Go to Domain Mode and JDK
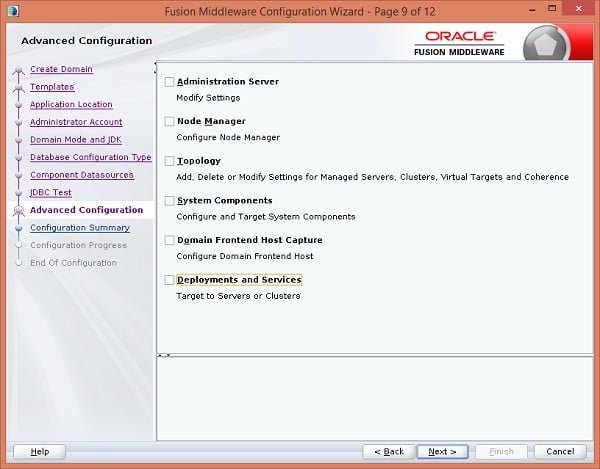The height and width of the screenshot is (469, 600). click(x=76, y=140)
